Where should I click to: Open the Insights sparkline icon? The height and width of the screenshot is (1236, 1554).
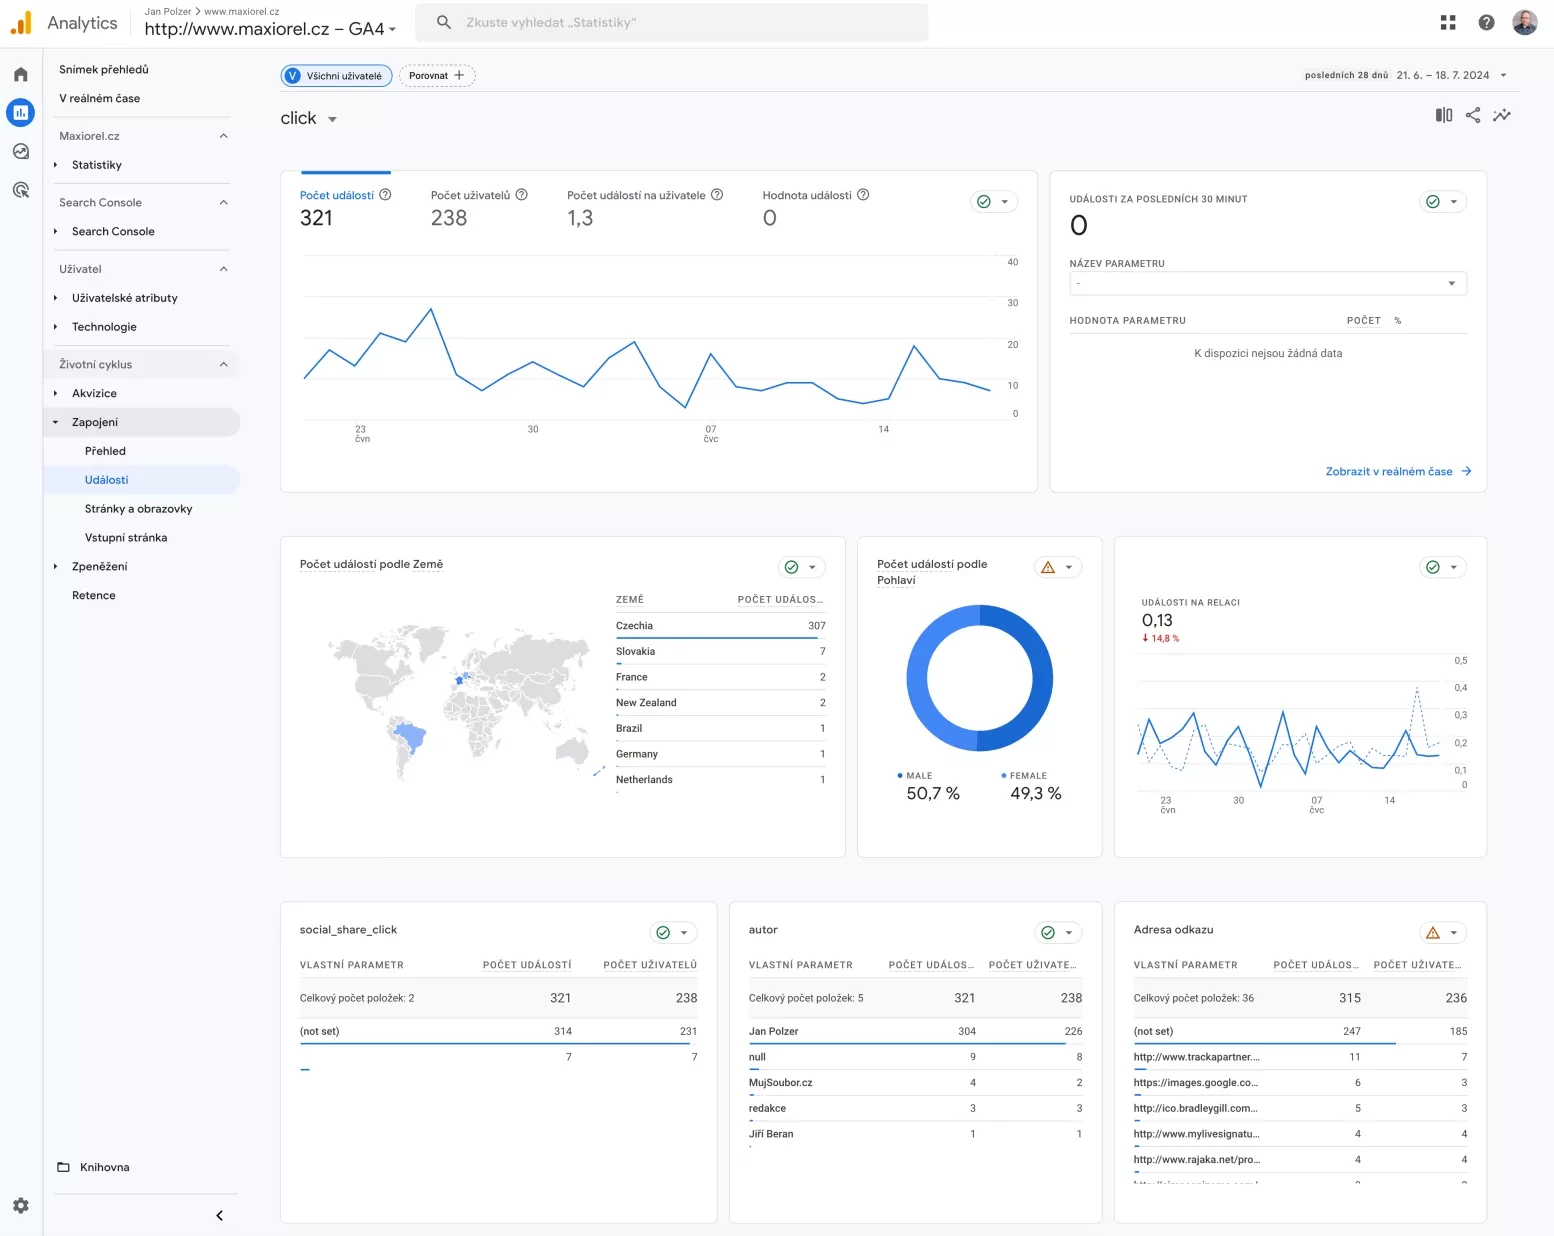(x=1502, y=116)
